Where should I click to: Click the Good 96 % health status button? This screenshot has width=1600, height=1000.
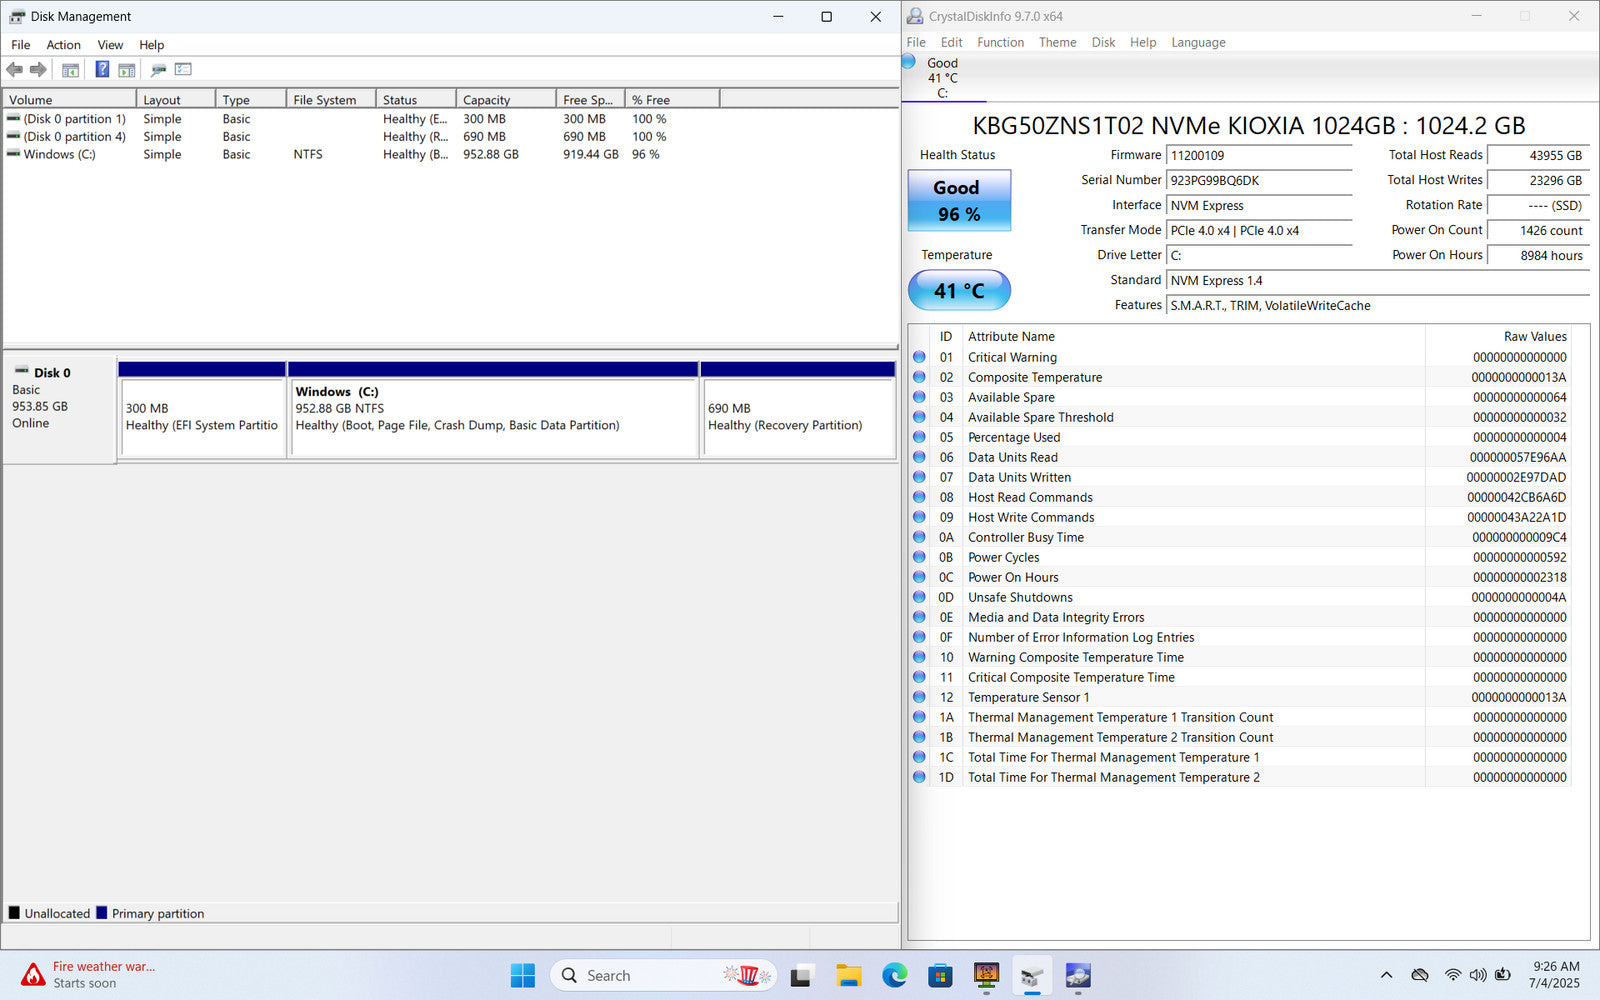click(x=959, y=200)
